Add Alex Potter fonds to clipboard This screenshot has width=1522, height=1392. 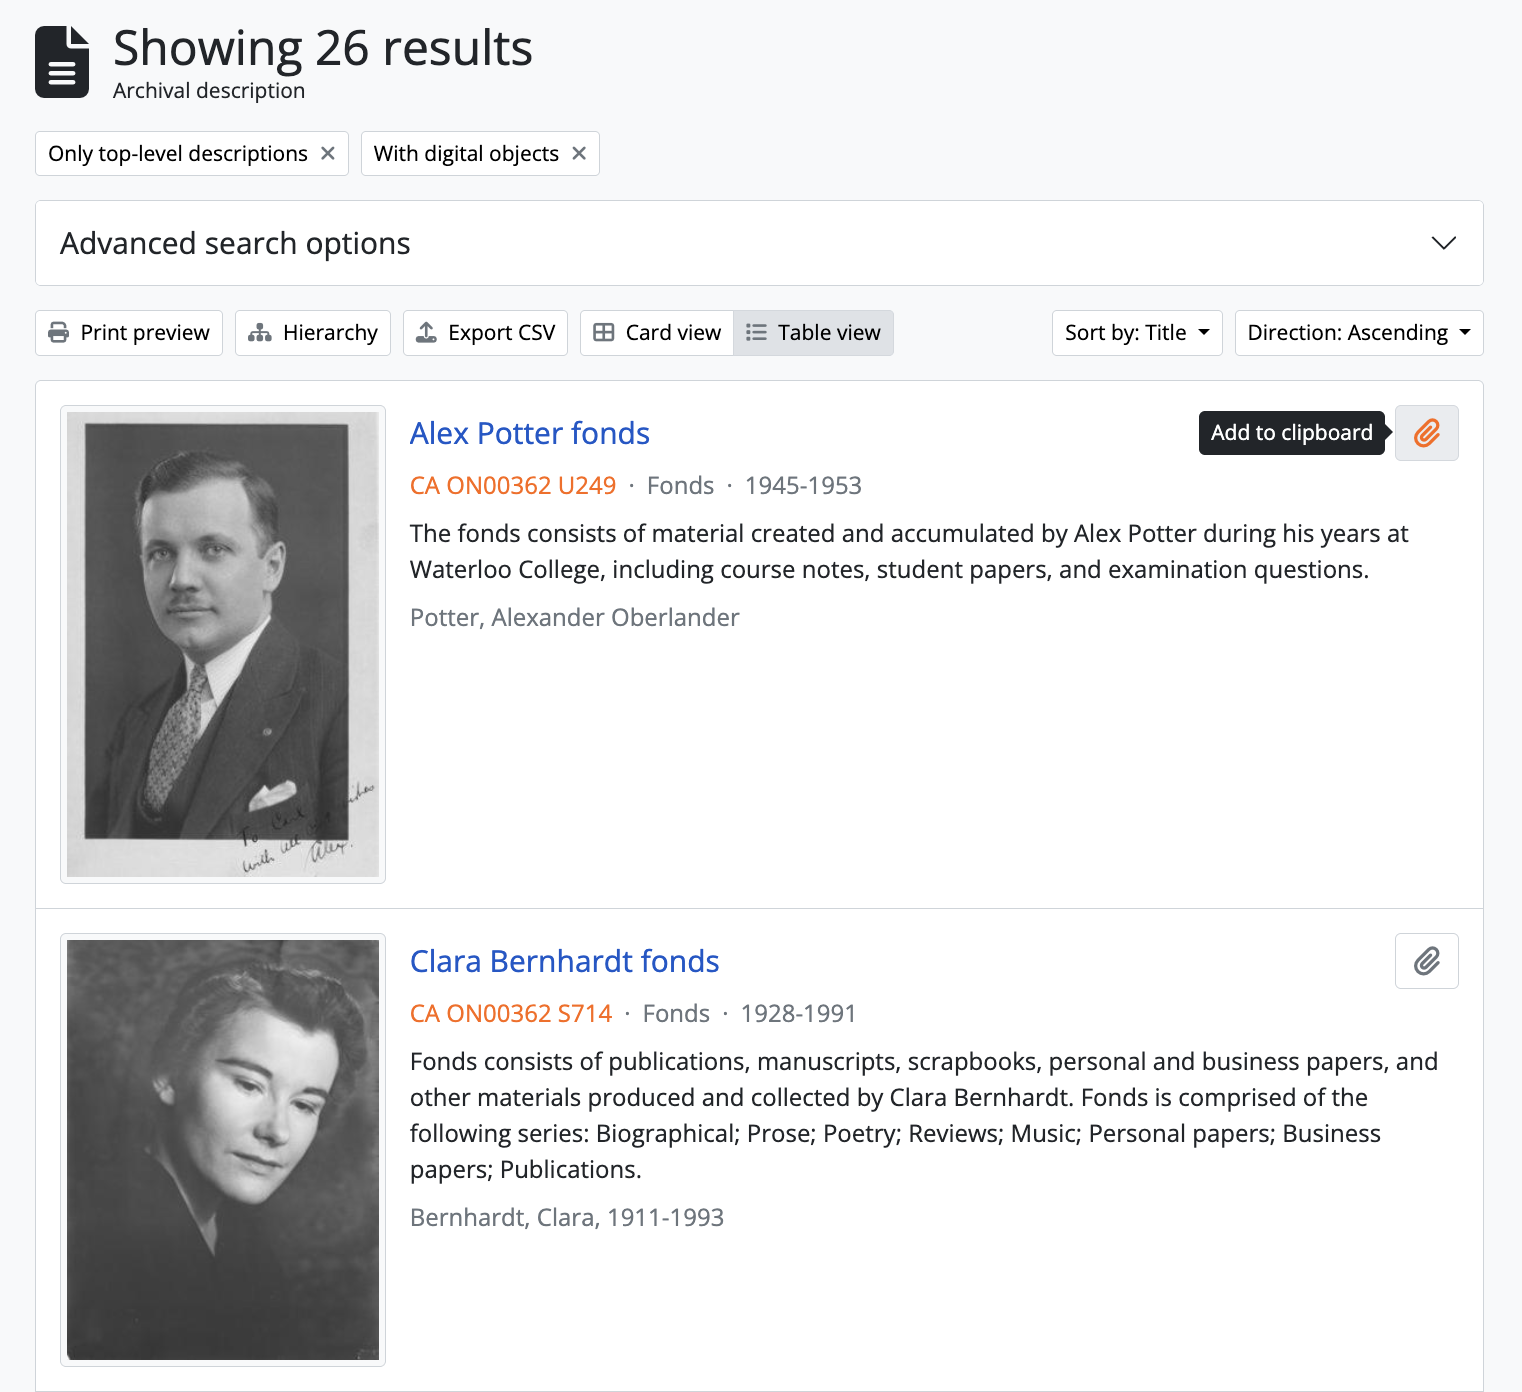pyautogui.click(x=1426, y=433)
